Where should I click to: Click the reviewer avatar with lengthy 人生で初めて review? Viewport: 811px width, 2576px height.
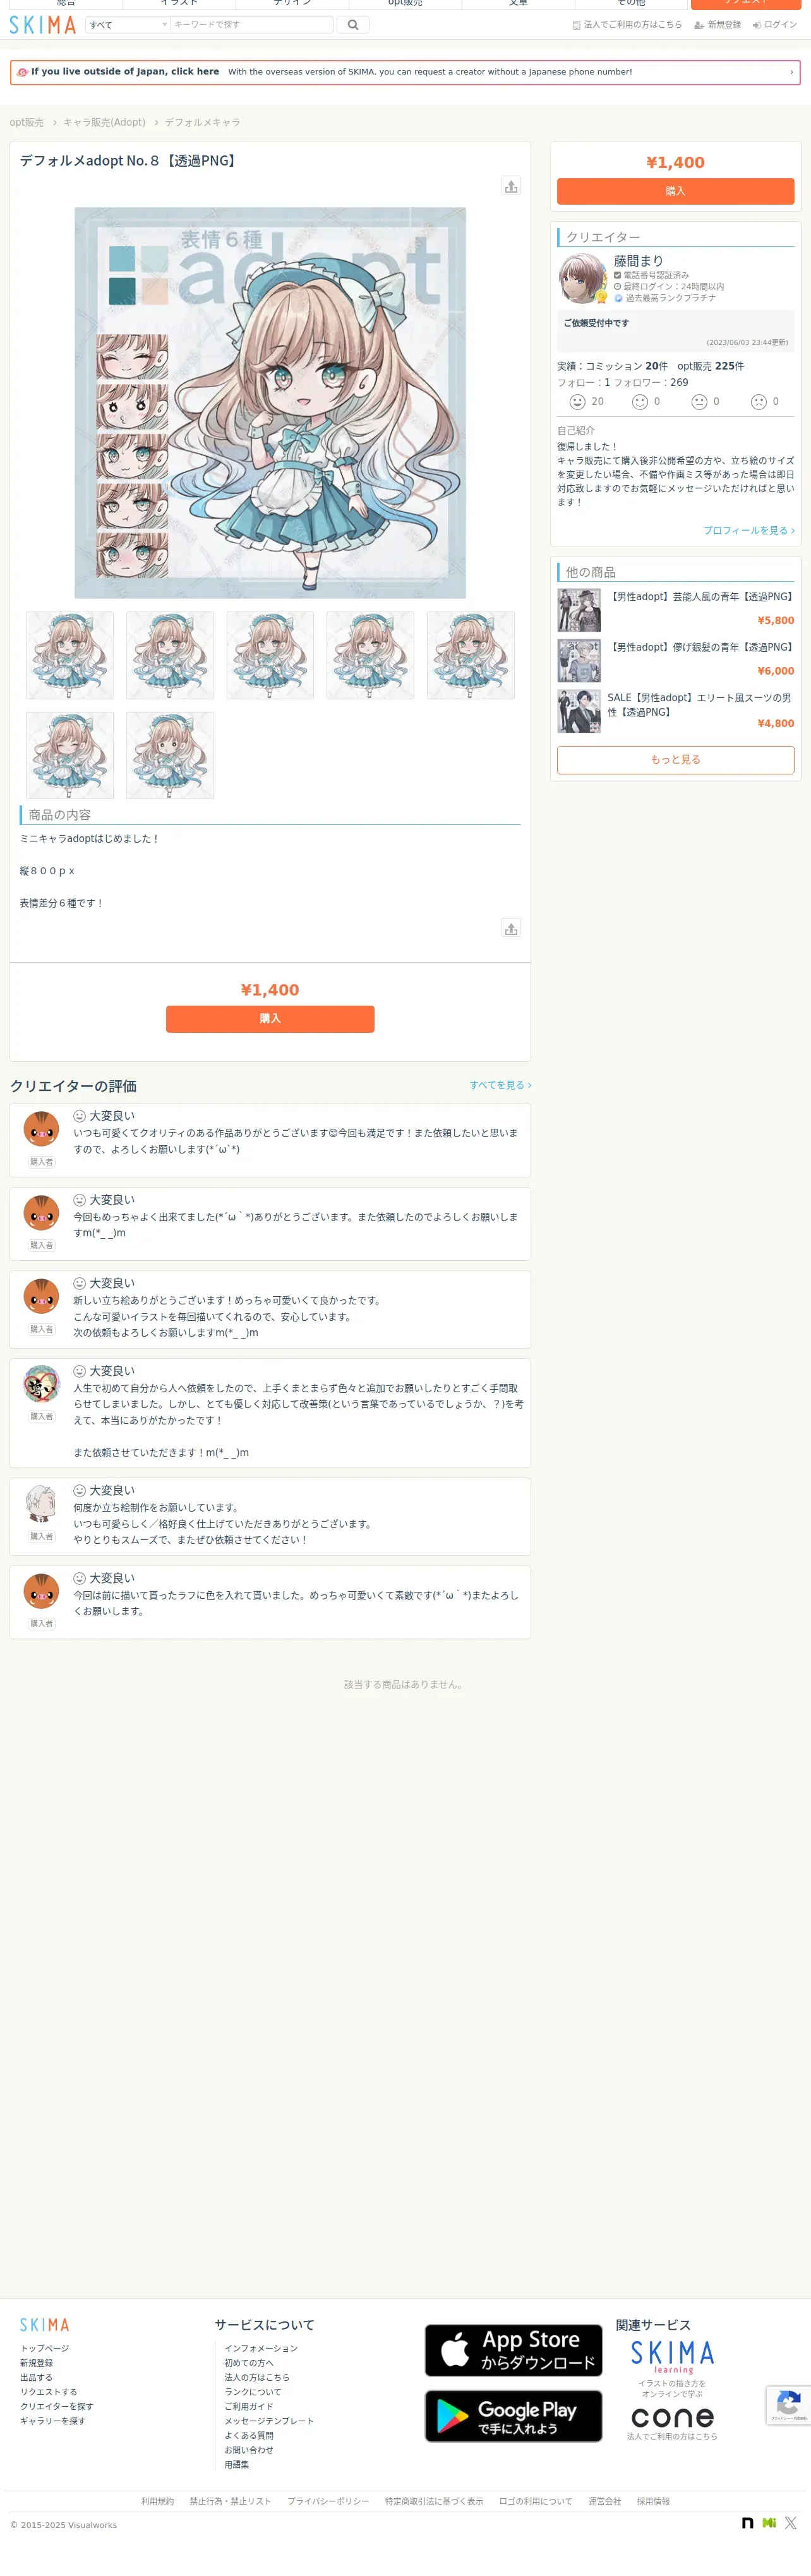tap(41, 1383)
